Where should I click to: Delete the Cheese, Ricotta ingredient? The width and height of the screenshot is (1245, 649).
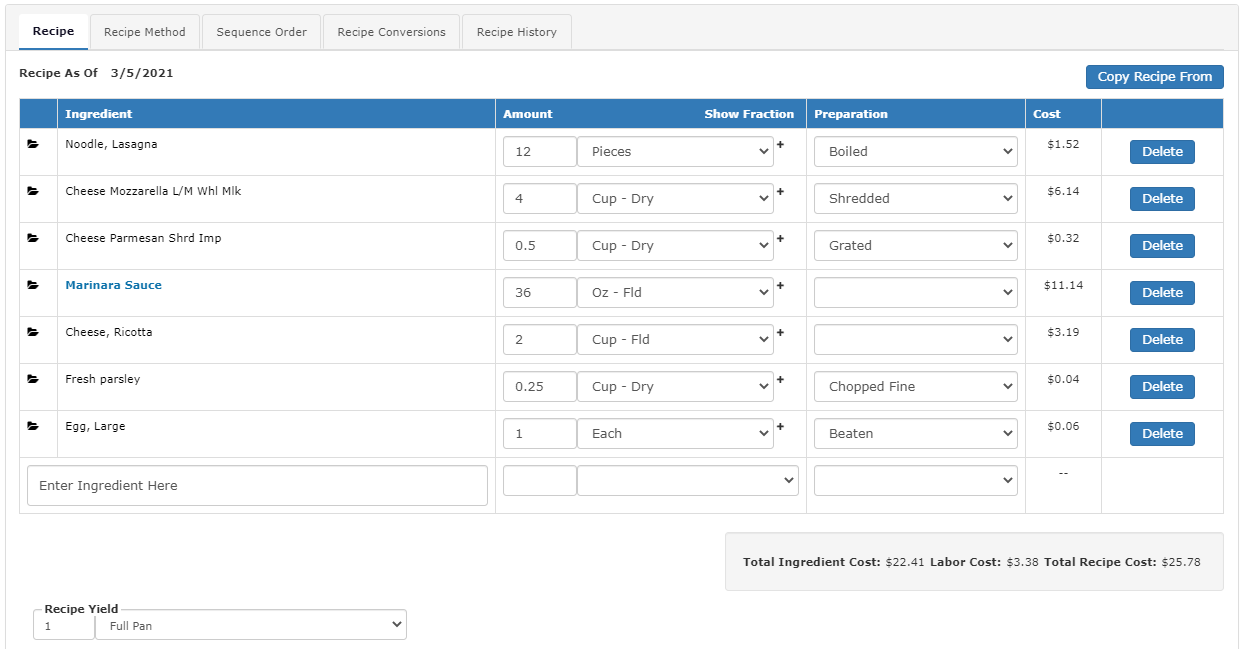[x=1162, y=340]
